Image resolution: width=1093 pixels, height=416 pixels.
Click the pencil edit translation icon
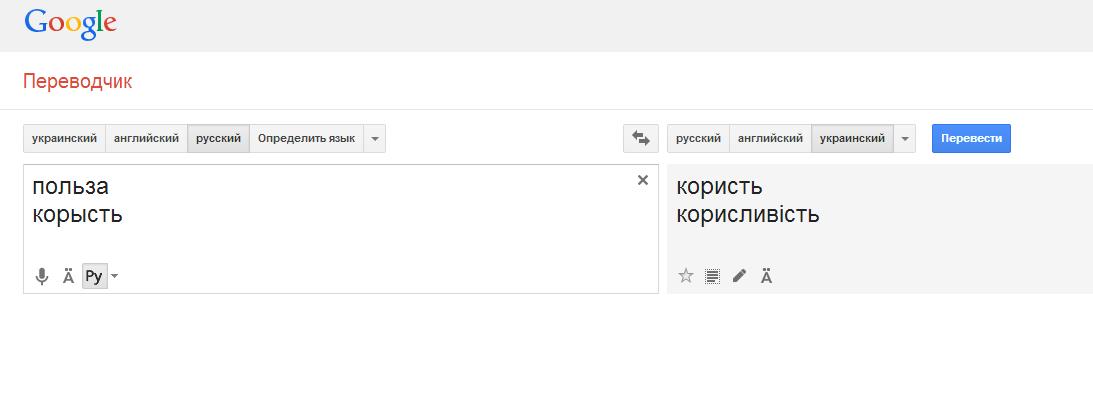click(739, 276)
